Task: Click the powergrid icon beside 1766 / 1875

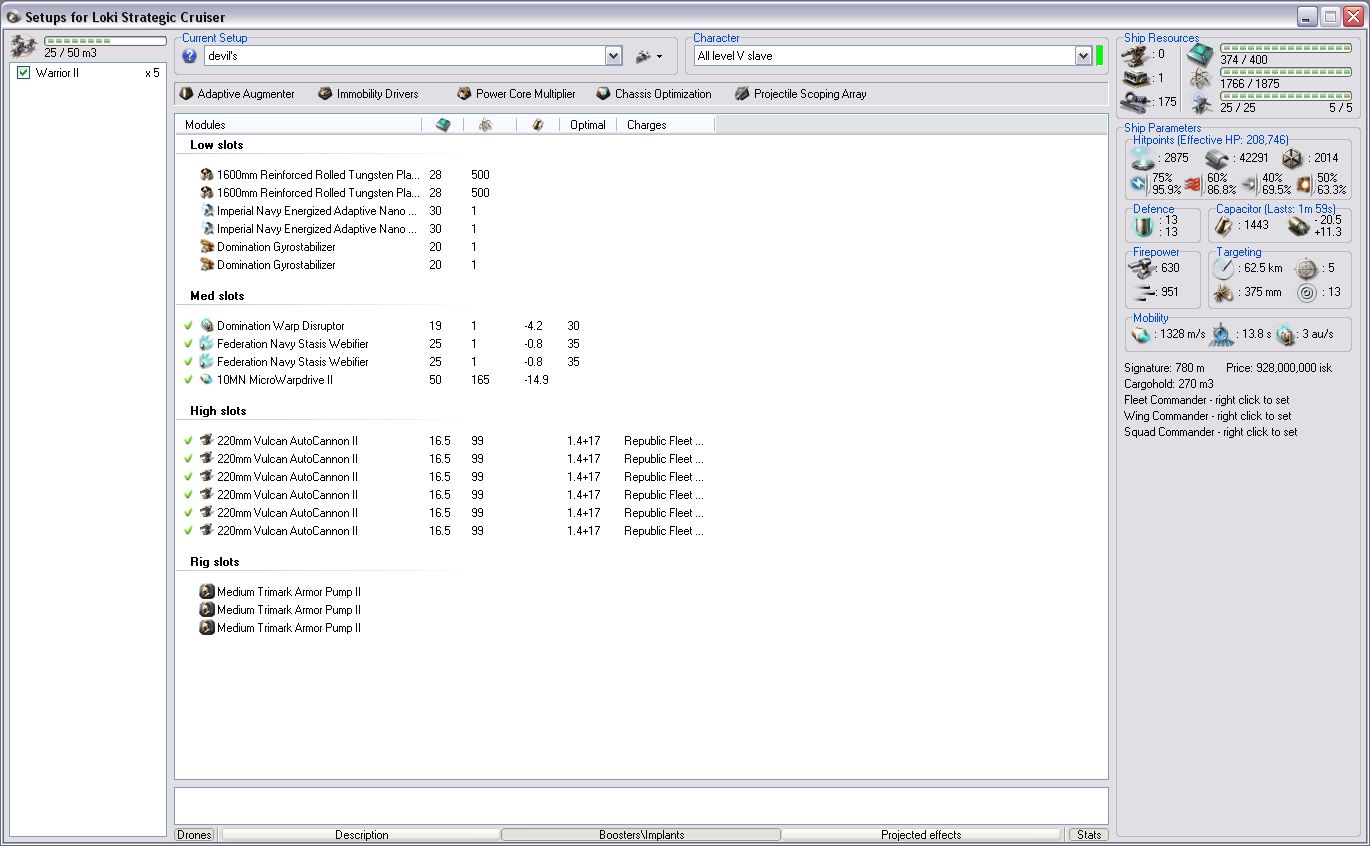Action: coord(1201,80)
